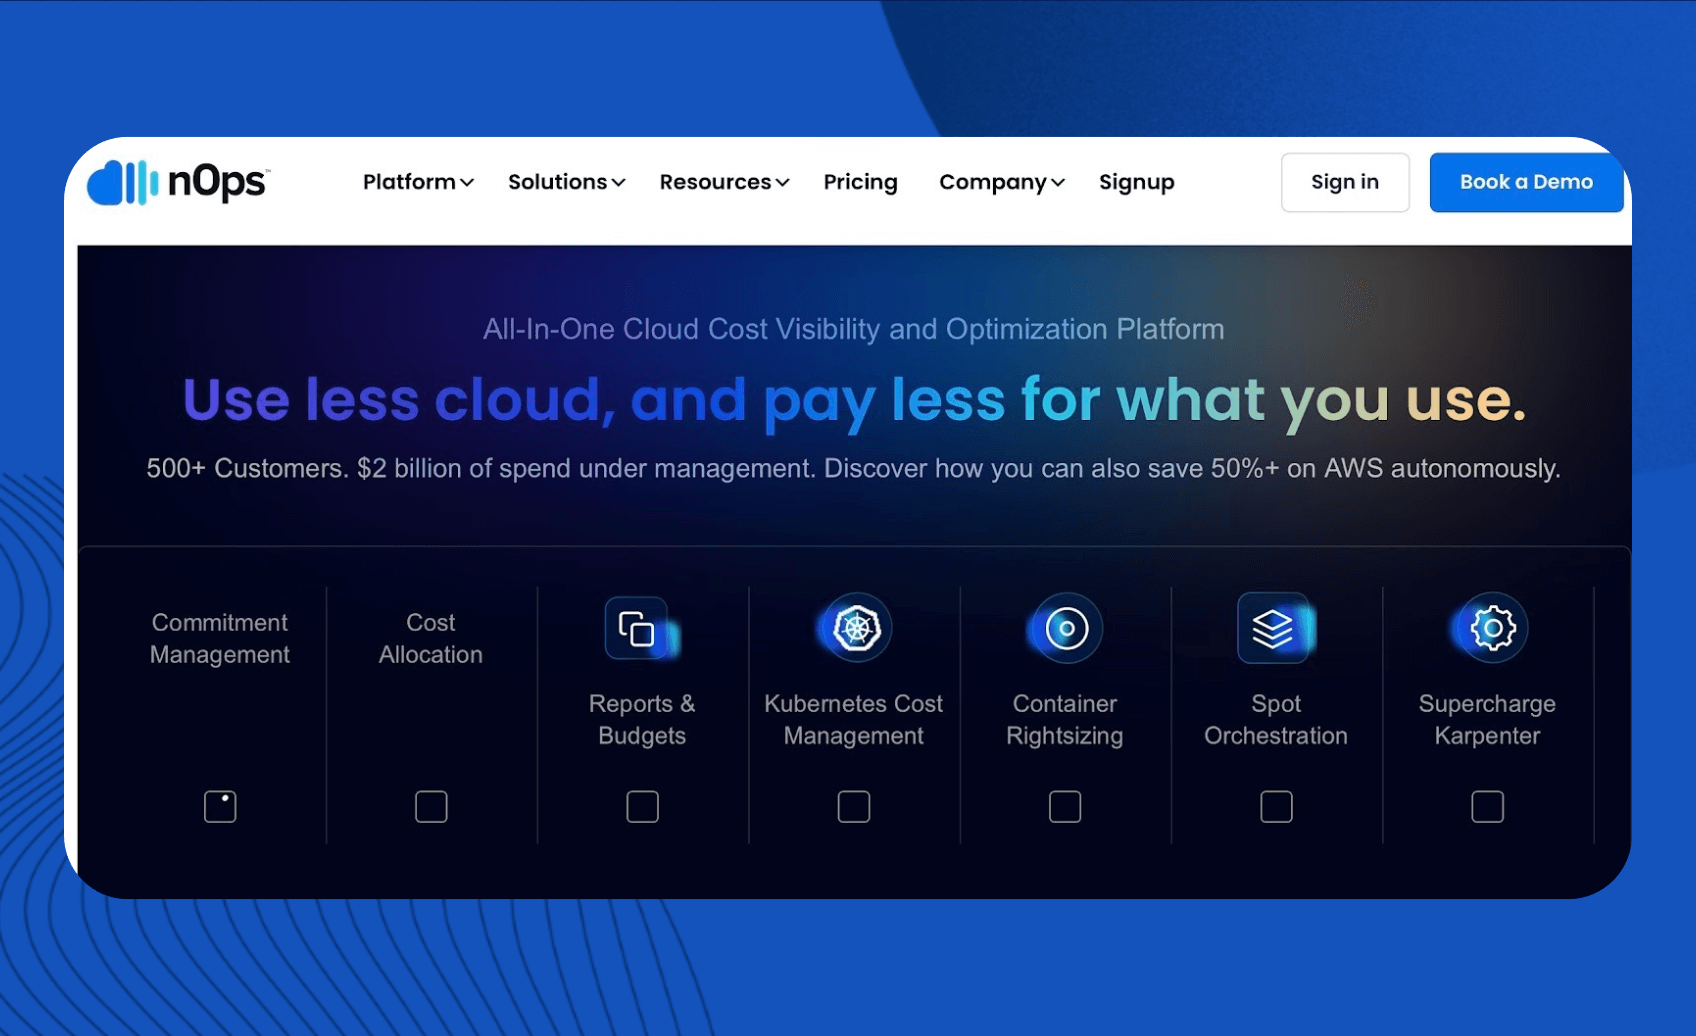Toggle the Spot Orchestration checkbox
Screen dimensions: 1696x1036
tap(1276, 806)
